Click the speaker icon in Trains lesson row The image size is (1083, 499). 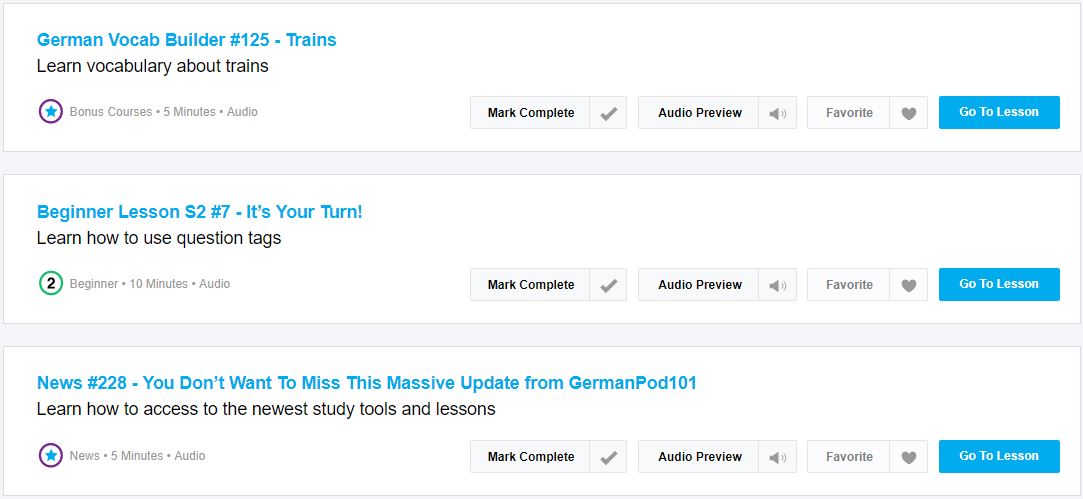[778, 114]
